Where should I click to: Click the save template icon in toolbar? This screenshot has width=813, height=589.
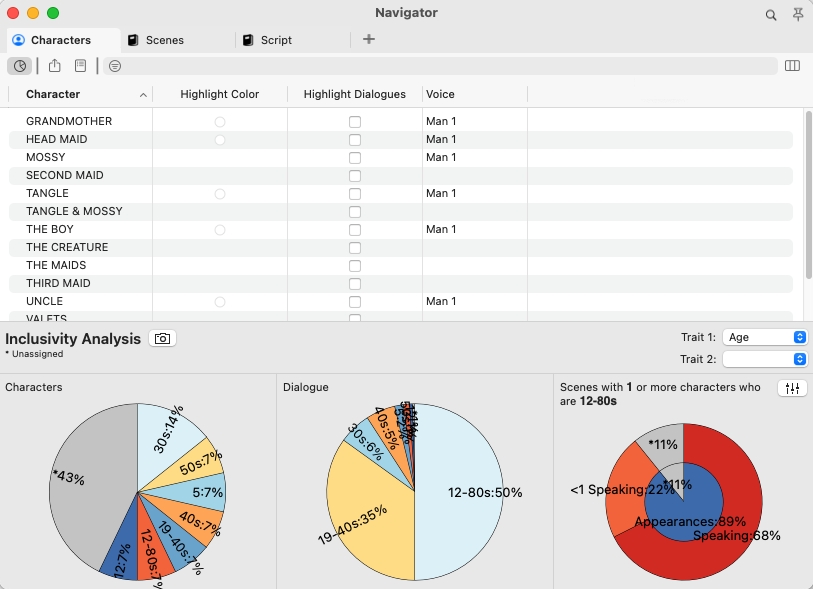[80, 66]
